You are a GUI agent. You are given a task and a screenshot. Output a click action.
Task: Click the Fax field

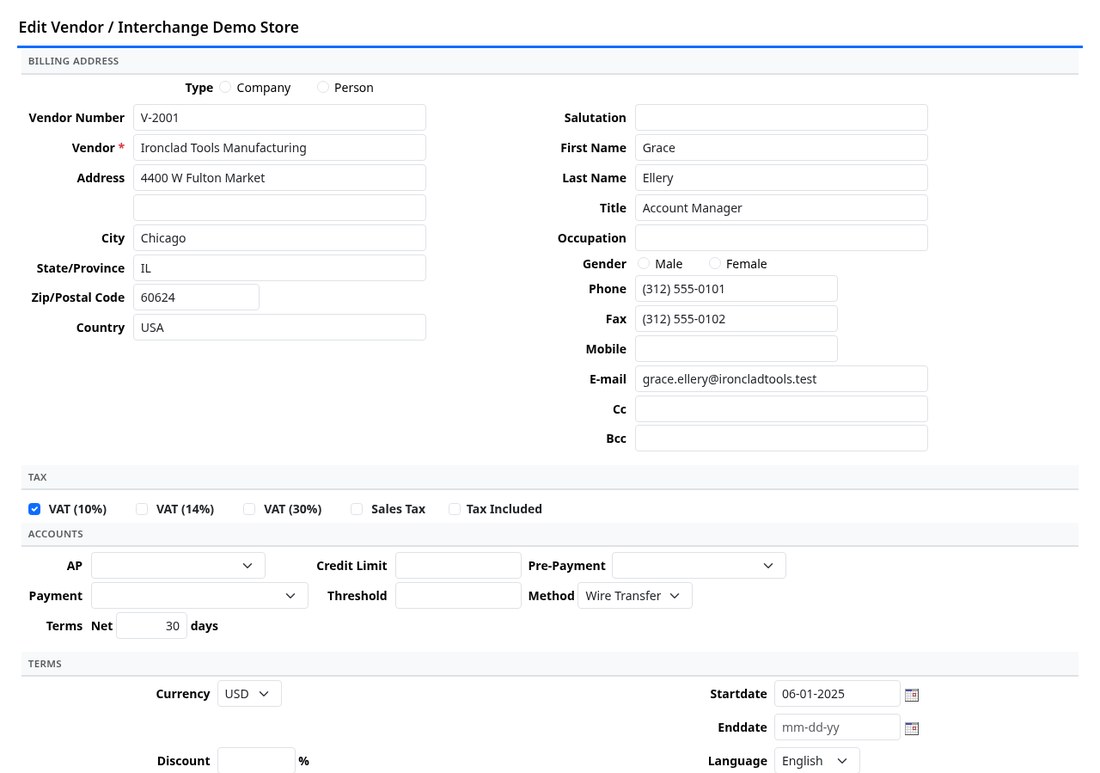pyautogui.click(x=736, y=318)
